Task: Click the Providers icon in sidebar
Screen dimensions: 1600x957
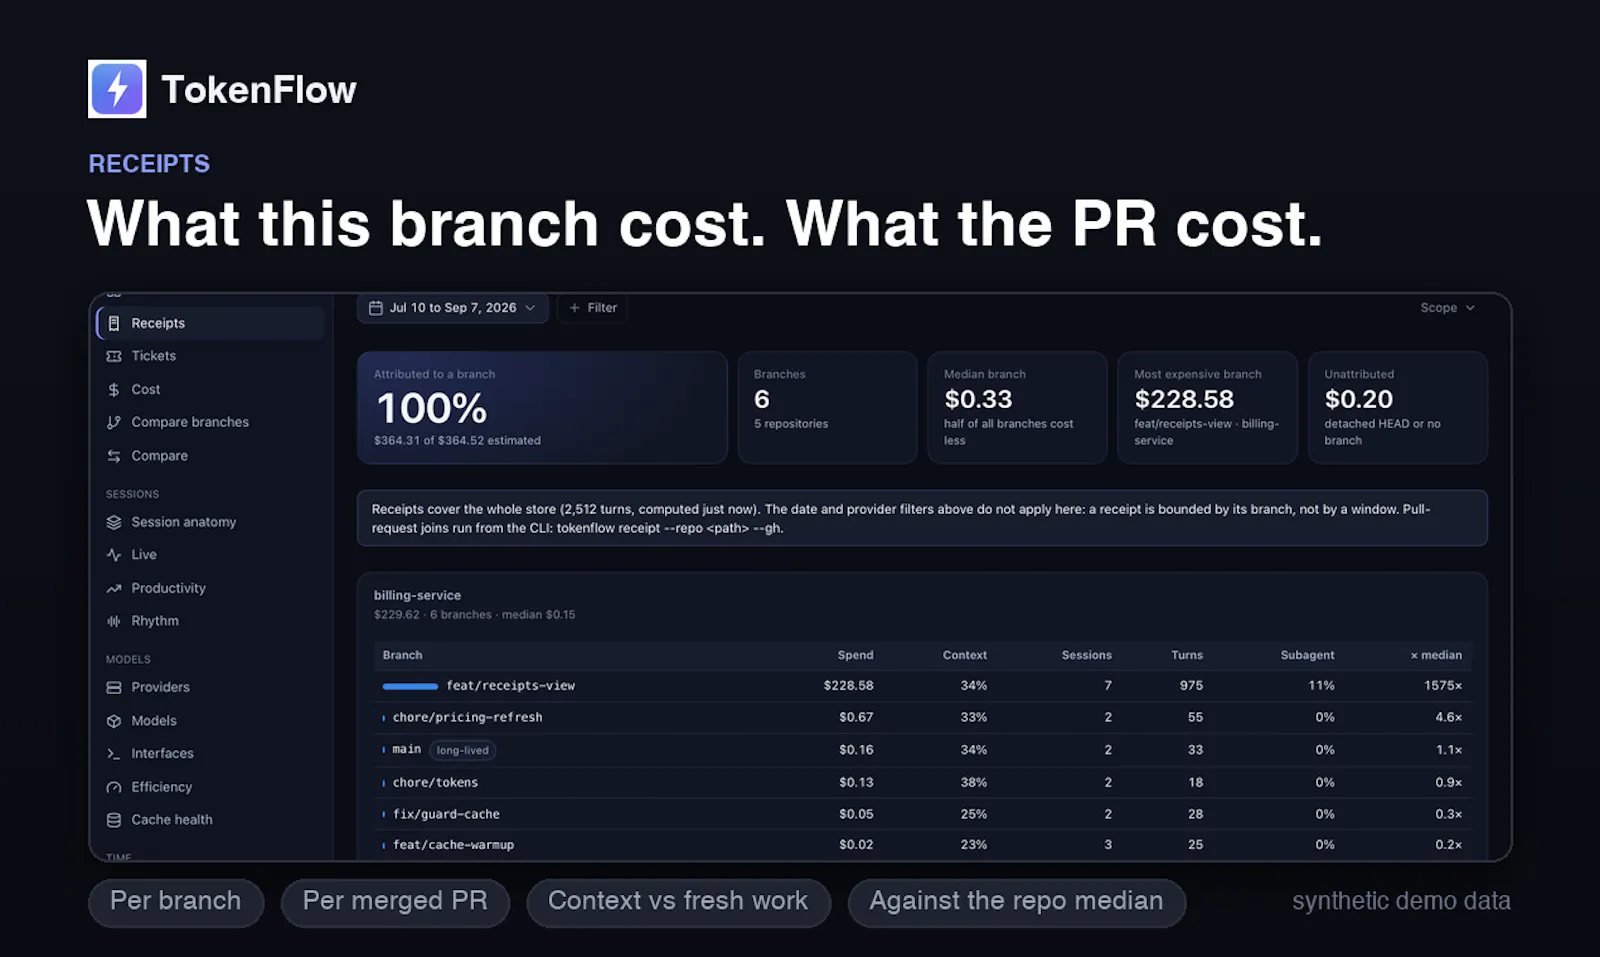Action: pyautogui.click(x=114, y=687)
